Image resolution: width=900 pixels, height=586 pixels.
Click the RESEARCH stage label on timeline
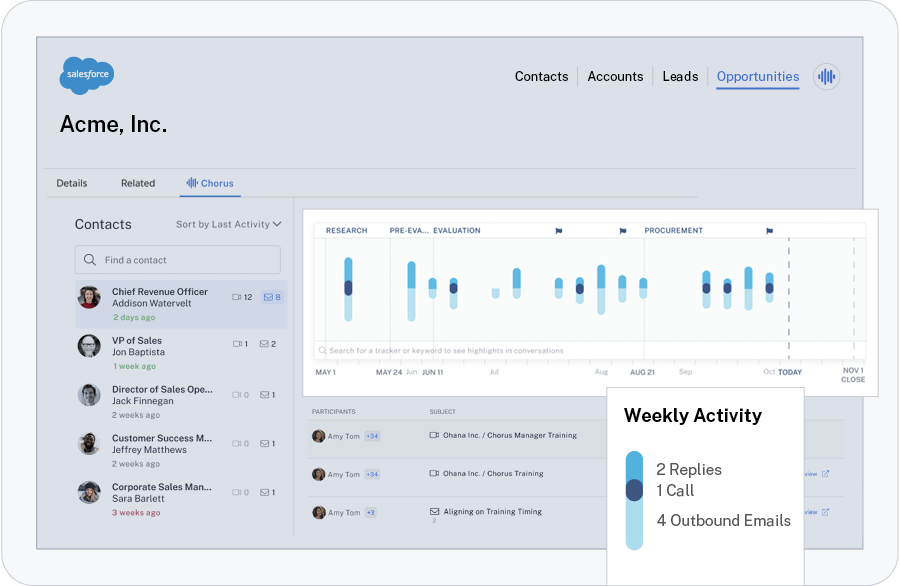[x=346, y=230]
